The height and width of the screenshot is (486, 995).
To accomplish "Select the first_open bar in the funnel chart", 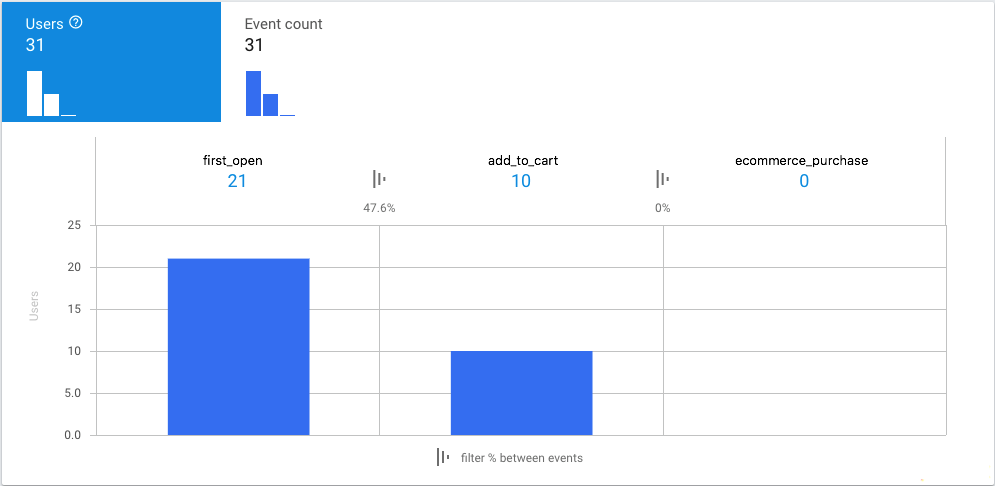I will [x=238, y=346].
